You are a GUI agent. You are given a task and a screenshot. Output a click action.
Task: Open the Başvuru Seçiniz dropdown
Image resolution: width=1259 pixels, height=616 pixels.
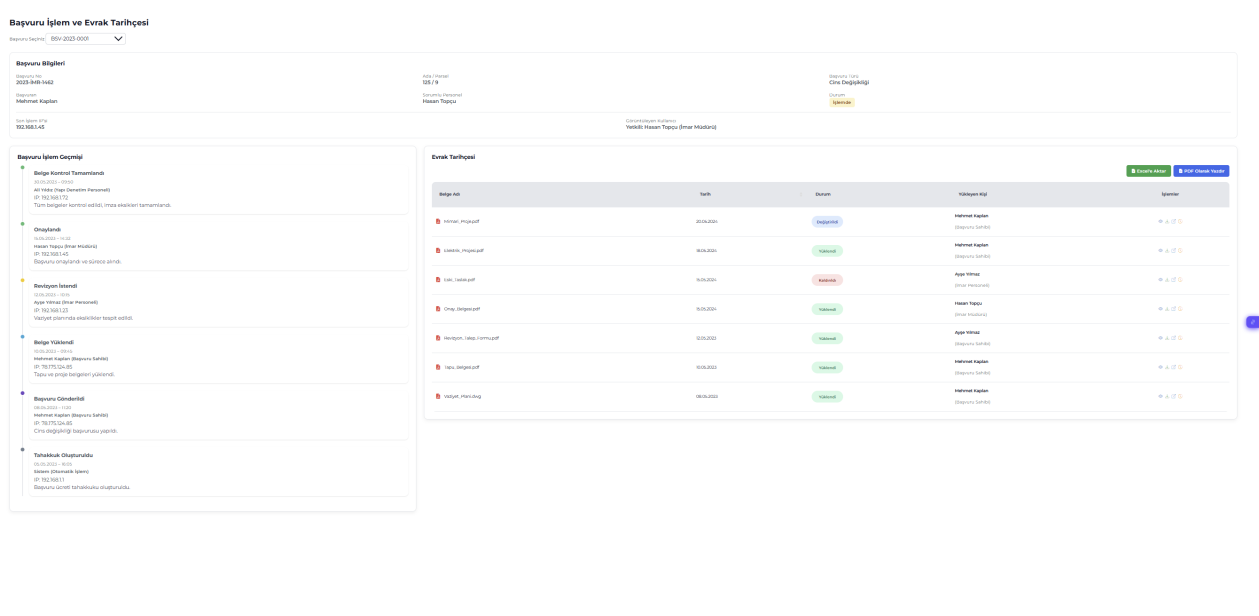[86, 39]
